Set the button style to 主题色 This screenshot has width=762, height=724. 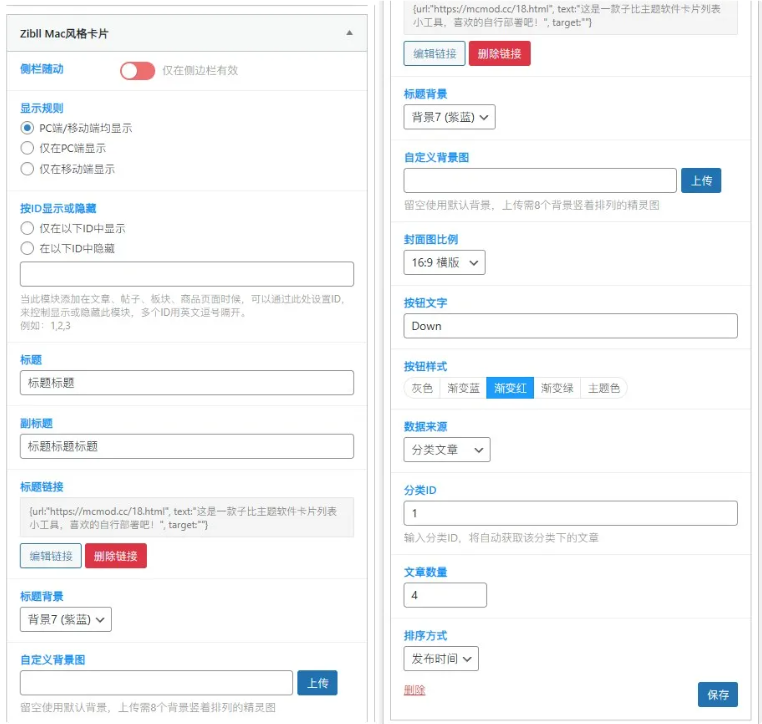click(x=604, y=388)
